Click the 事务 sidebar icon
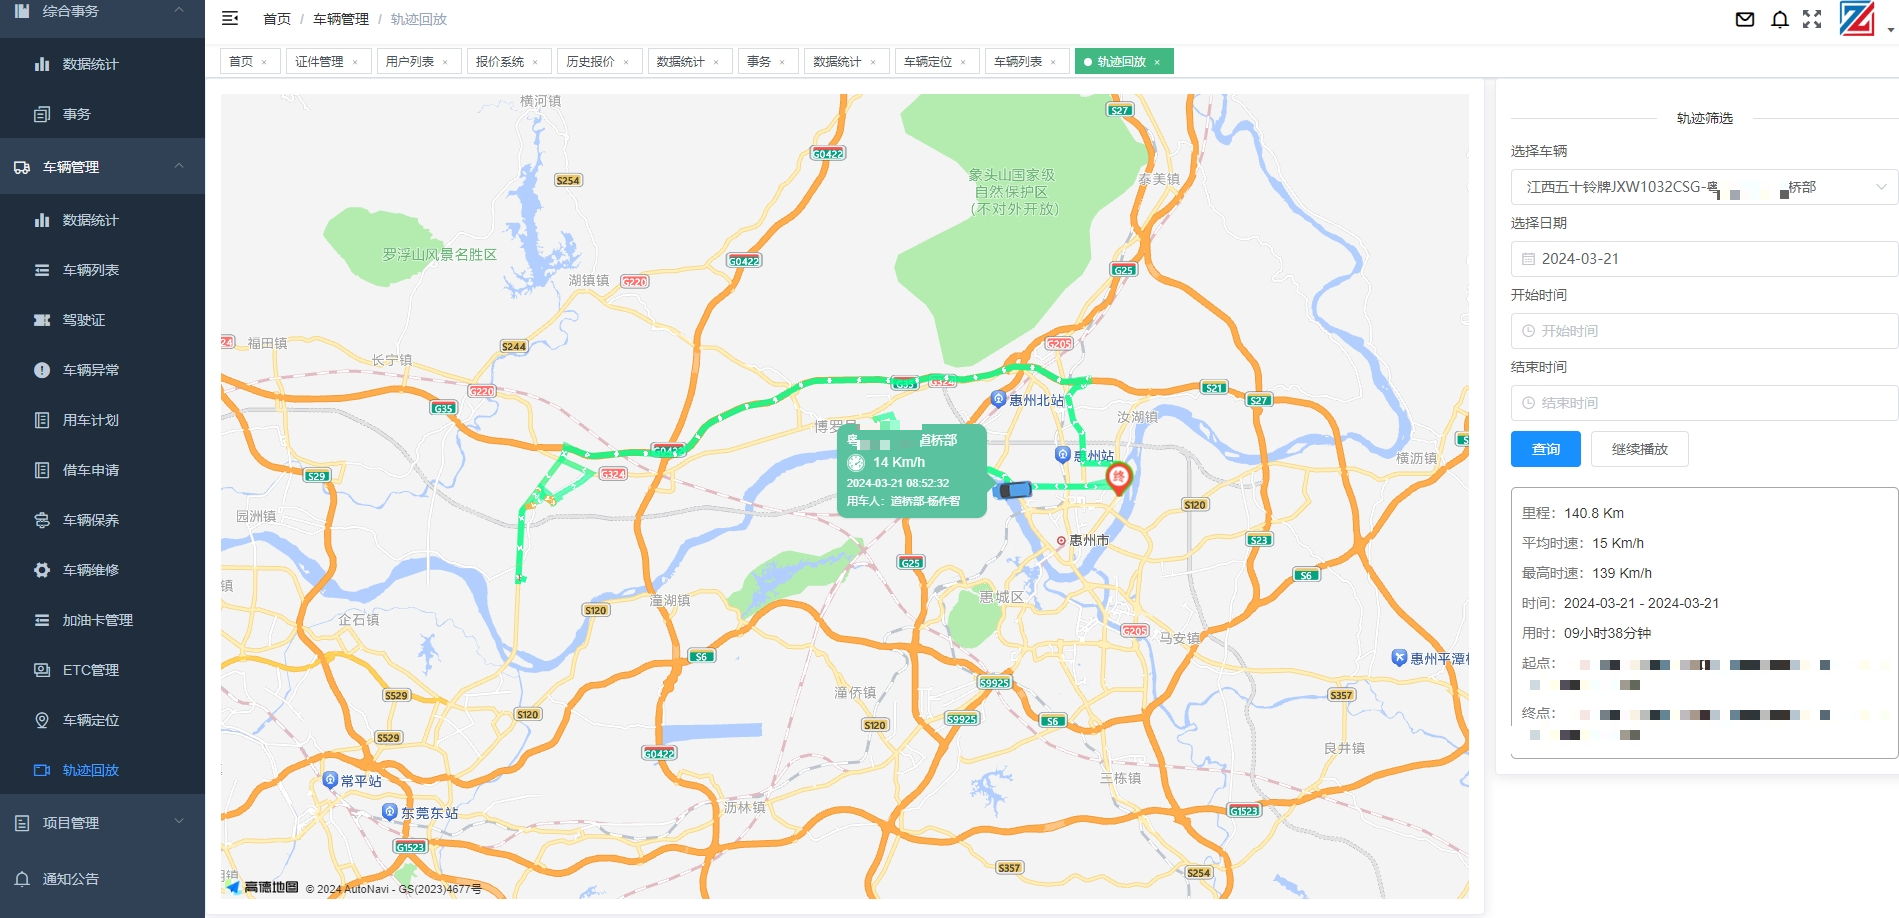The width and height of the screenshot is (1899, 918). tap(42, 114)
